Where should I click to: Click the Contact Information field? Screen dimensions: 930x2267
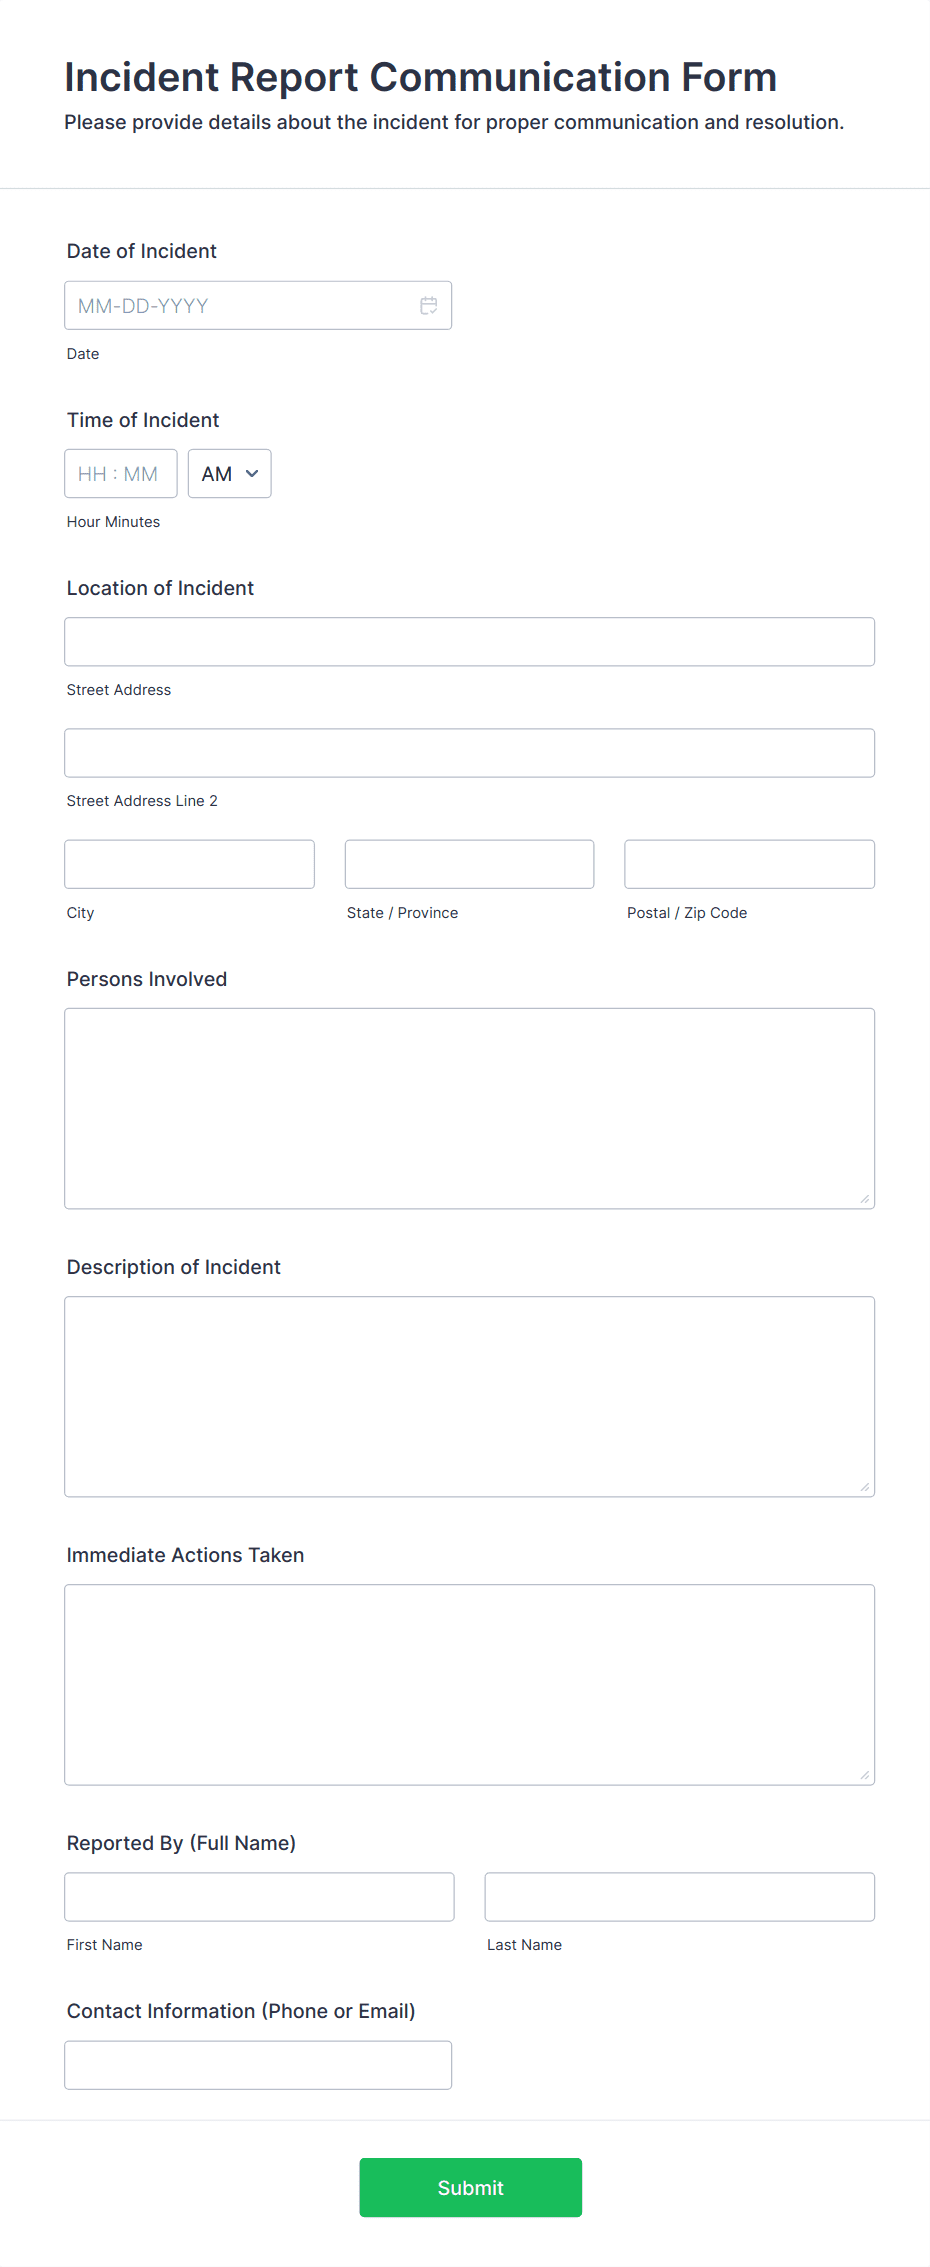click(258, 2064)
